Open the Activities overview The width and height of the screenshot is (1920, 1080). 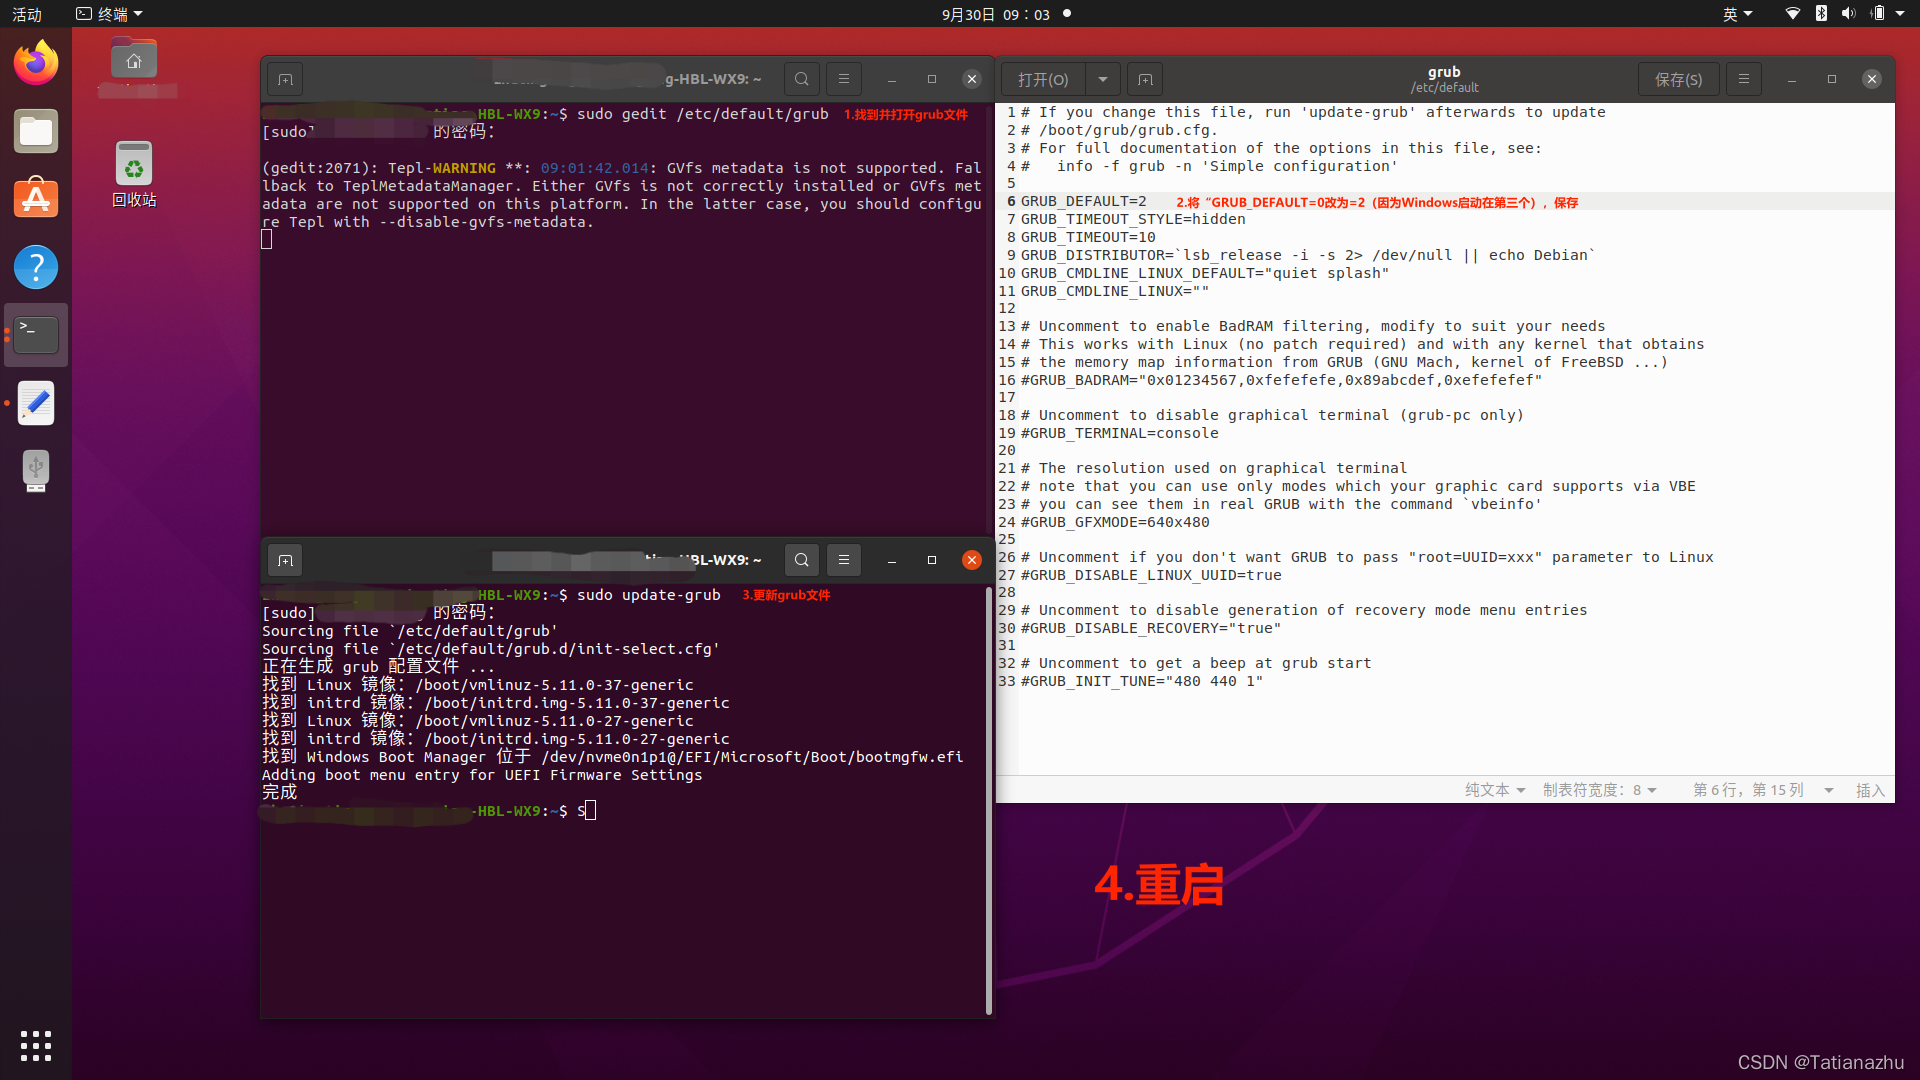click(27, 14)
